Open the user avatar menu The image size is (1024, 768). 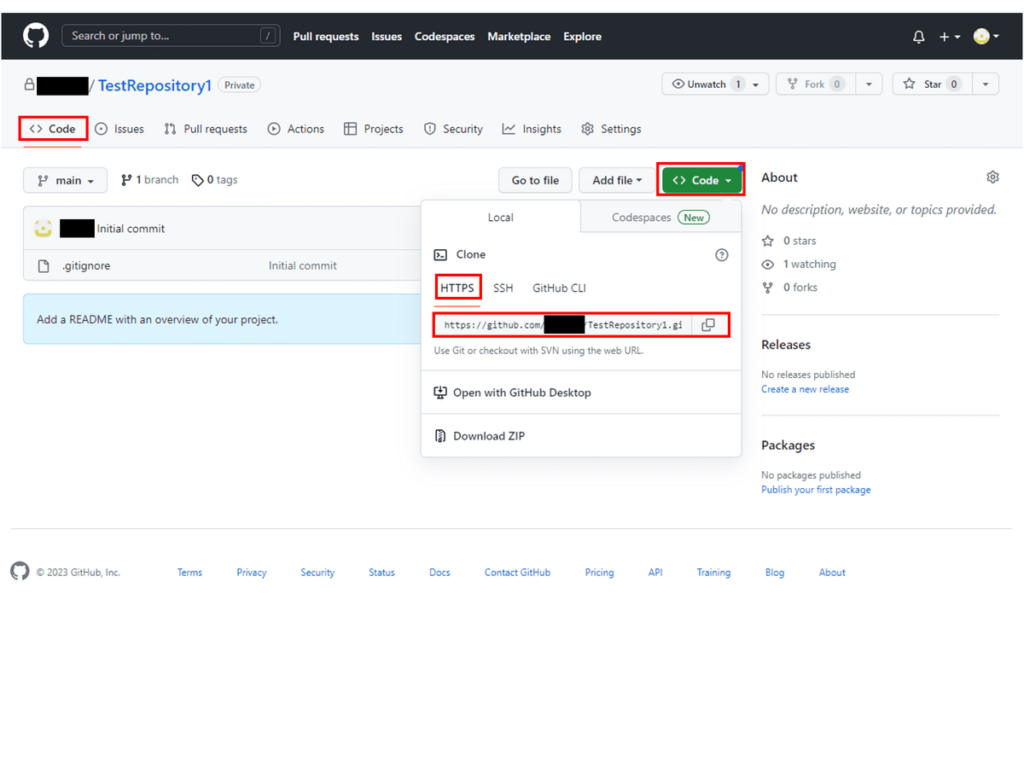985,37
